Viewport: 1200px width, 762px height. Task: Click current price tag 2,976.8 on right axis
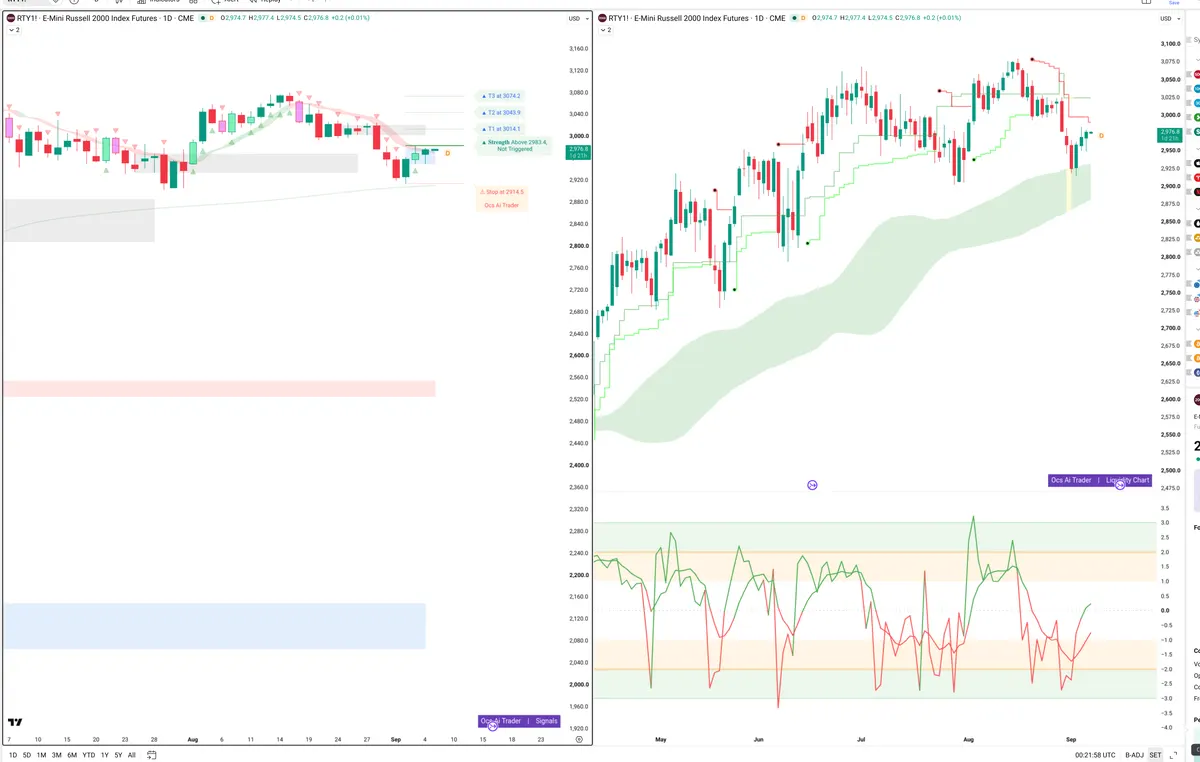[1169, 134]
